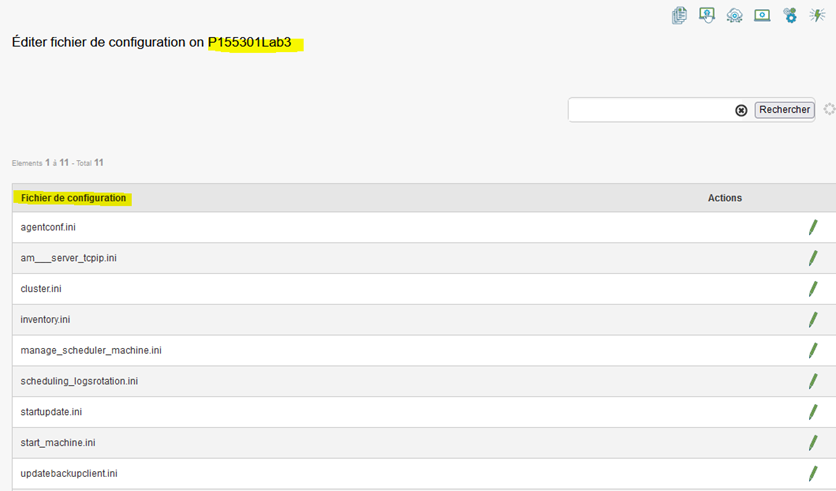Edit agentconf.ini with the pencil icon
Image resolution: width=836 pixels, height=491 pixels.
pos(813,228)
